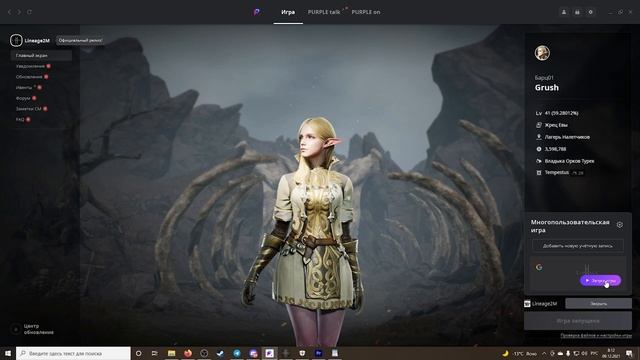Switch to the Игра tab
The width and height of the screenshot is (640, 360).
click(288, 12)
